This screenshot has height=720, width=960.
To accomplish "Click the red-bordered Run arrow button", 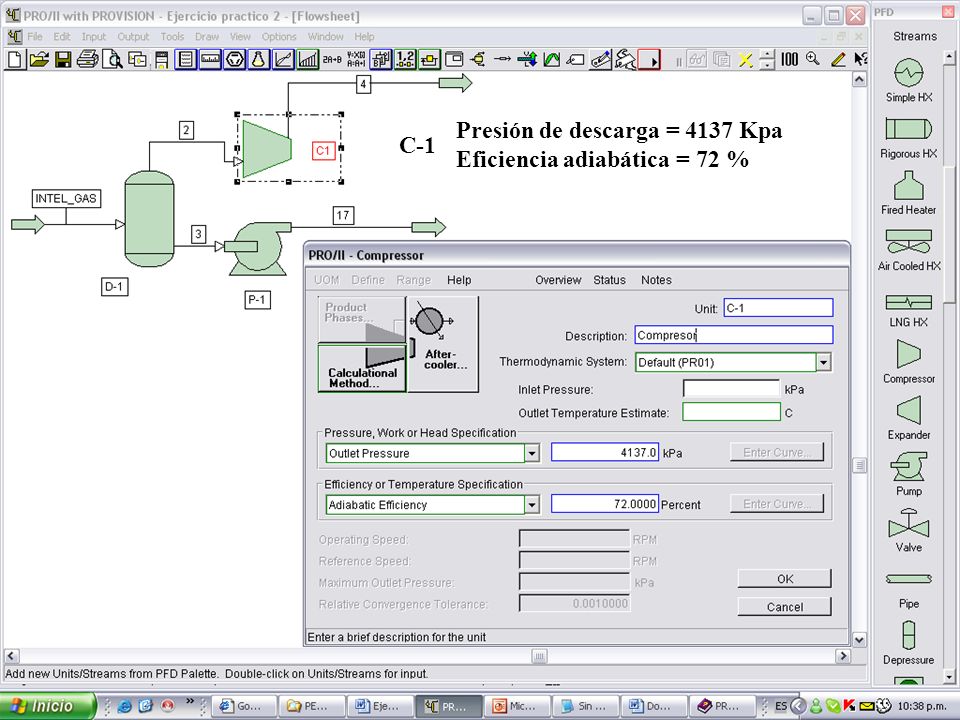I will 649,59.
